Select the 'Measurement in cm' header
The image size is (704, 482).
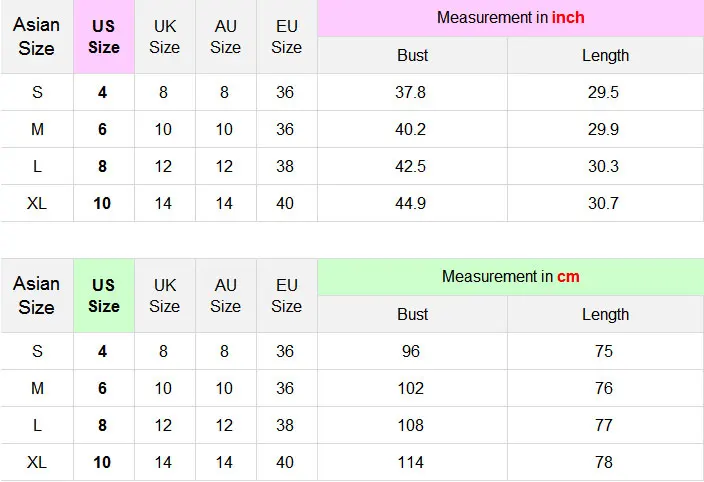pyautogui.click(x=510, y=276)
